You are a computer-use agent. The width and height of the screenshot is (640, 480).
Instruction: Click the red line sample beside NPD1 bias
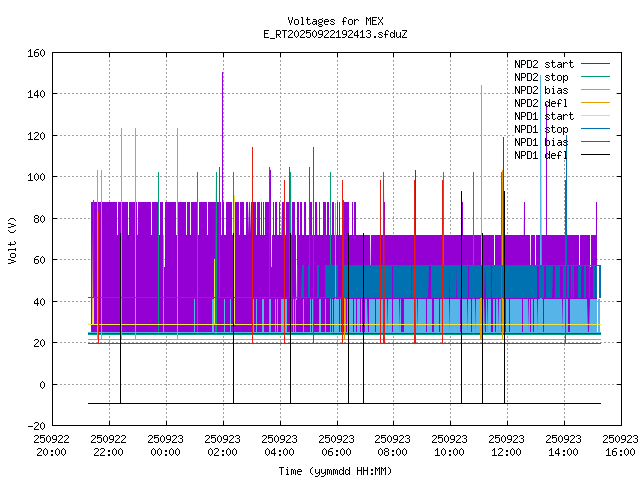(x=592, y=142)
